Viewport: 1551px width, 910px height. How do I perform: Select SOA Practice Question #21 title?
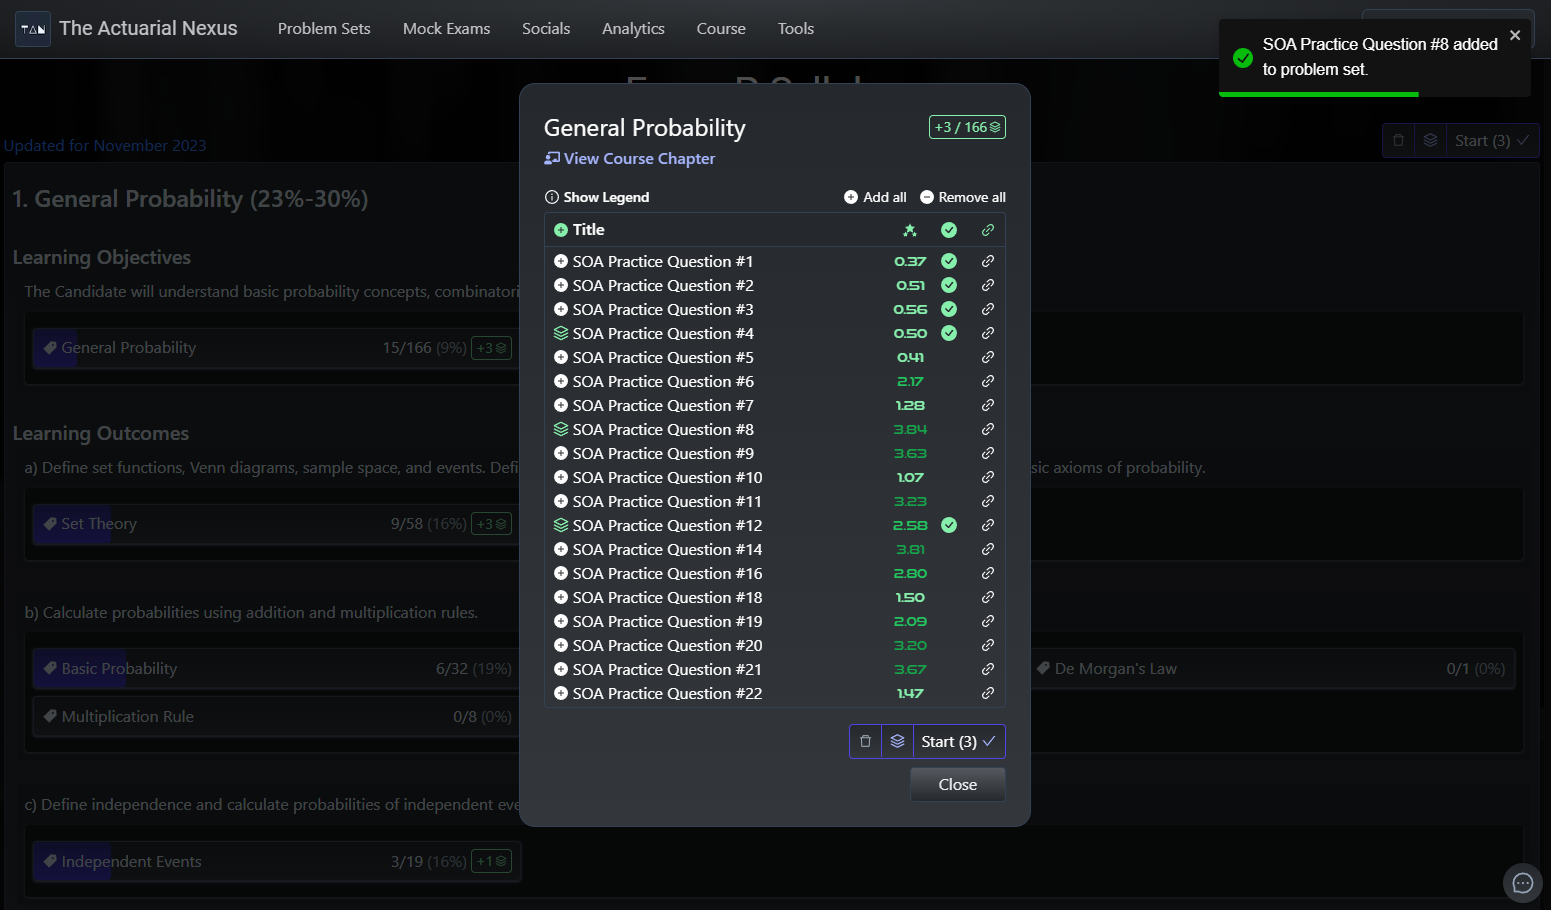click(x=667, y=669)
